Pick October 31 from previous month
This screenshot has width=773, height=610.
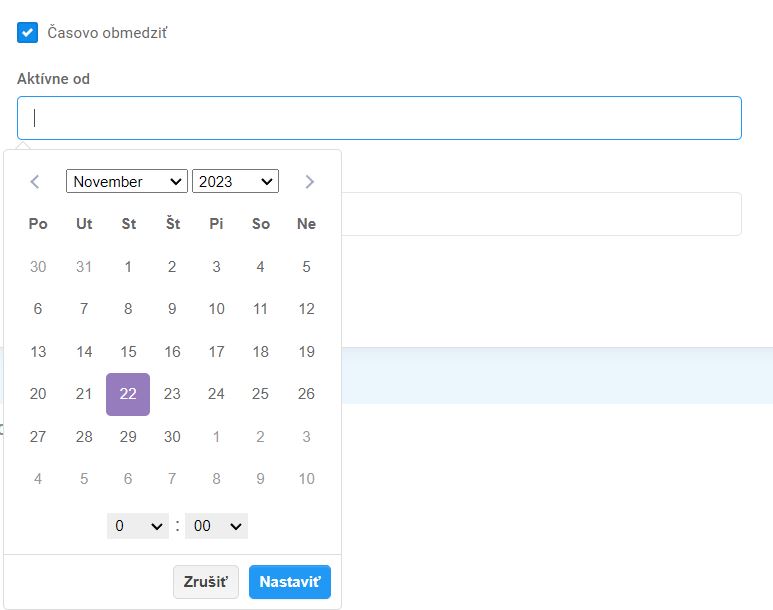pyautogui.click(x=84, y=267)
